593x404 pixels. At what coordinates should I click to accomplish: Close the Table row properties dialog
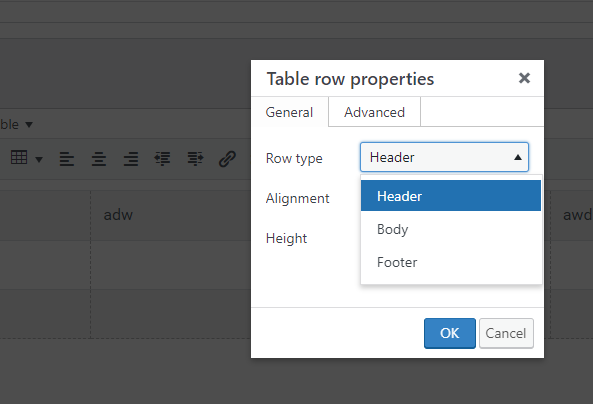pyautogui.click(x=524, y=78)
